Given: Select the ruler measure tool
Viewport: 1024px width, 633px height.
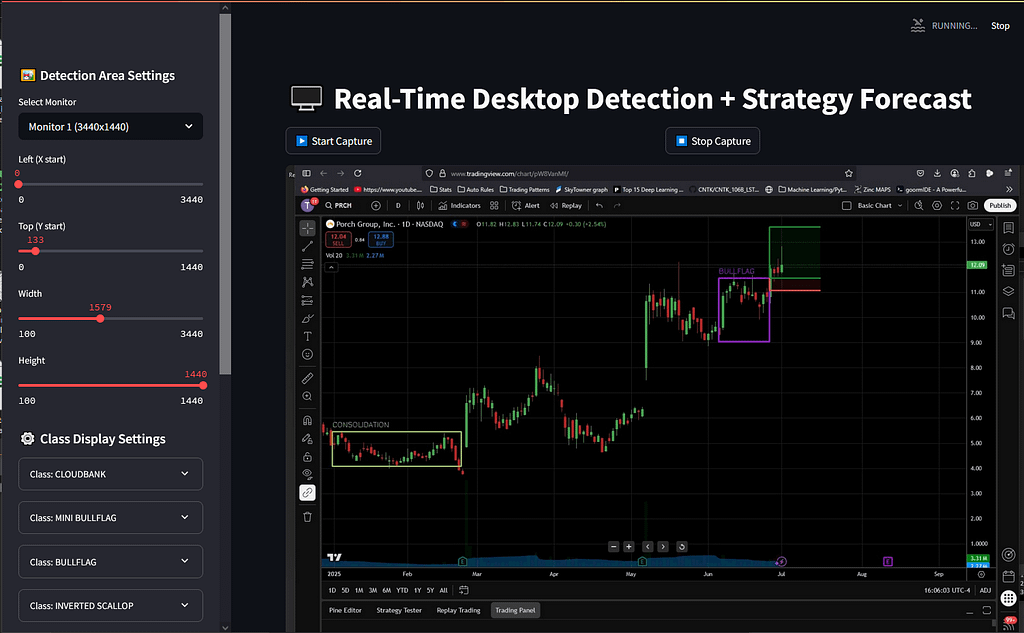Looking at the screenshot, I should coord(307,378).
